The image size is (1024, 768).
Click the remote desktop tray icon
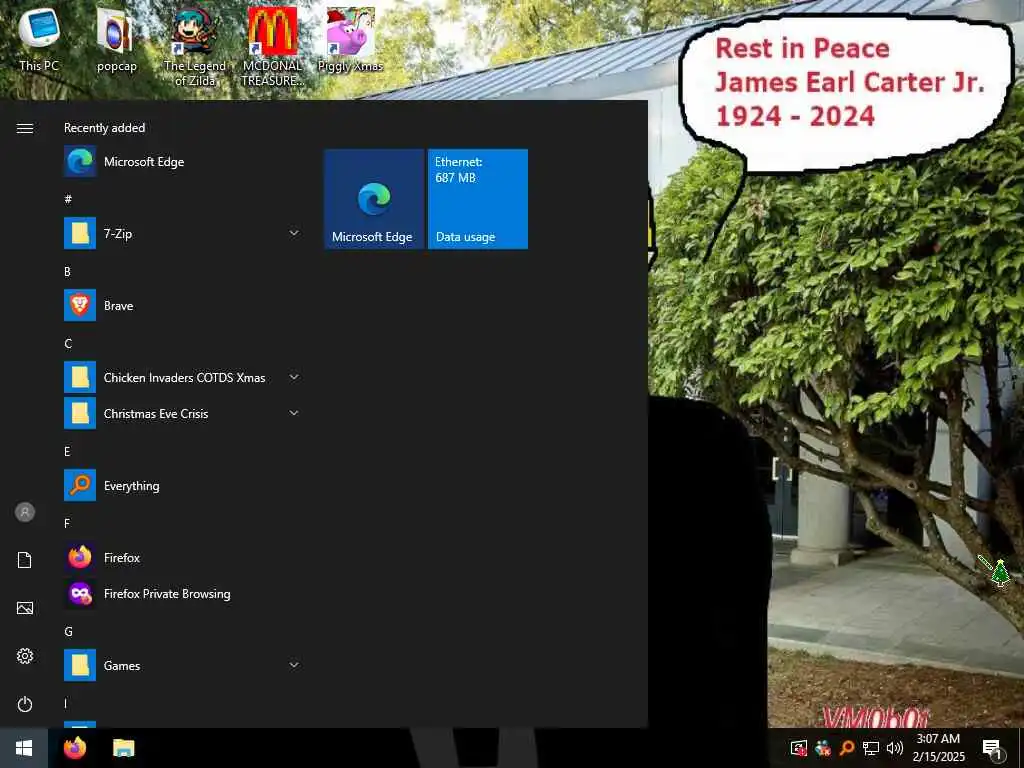click(798, 748)
